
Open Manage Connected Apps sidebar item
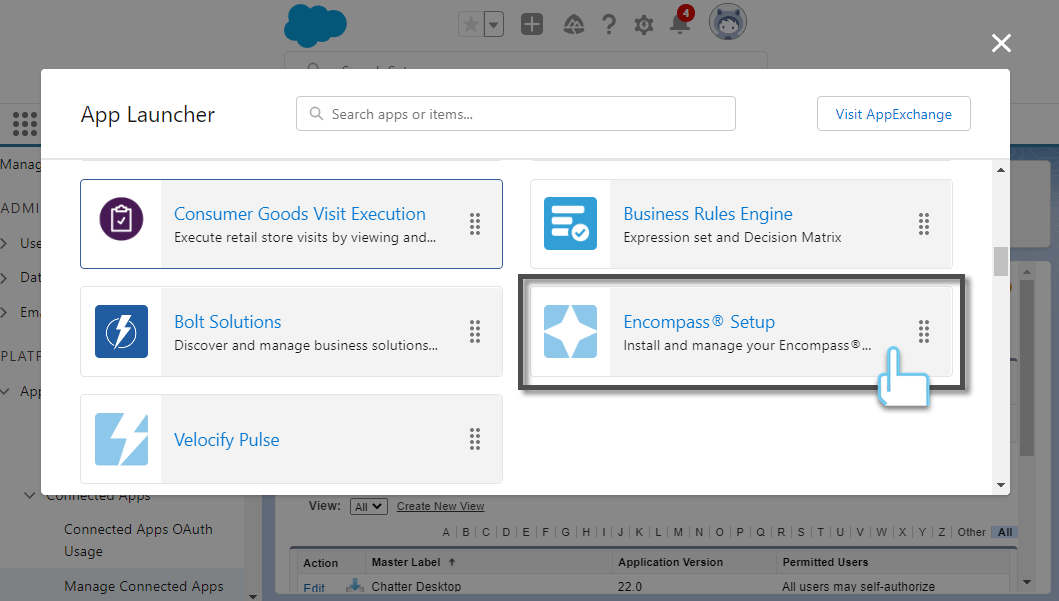pyautogui.click(x=144, y=586)
